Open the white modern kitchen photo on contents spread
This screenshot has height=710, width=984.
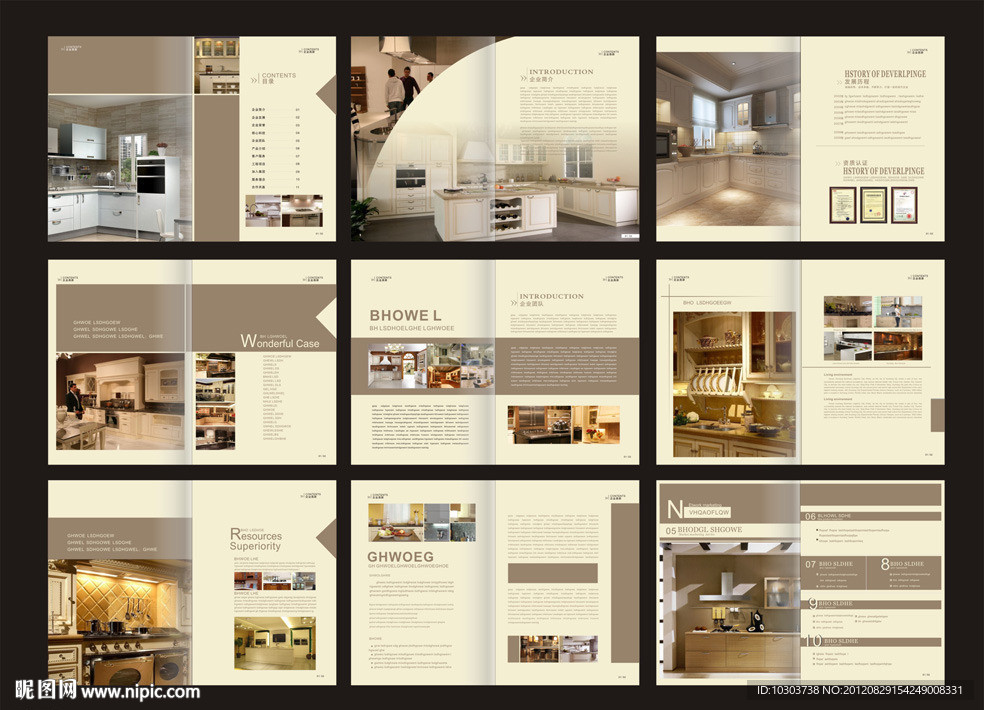click(120, 168)
